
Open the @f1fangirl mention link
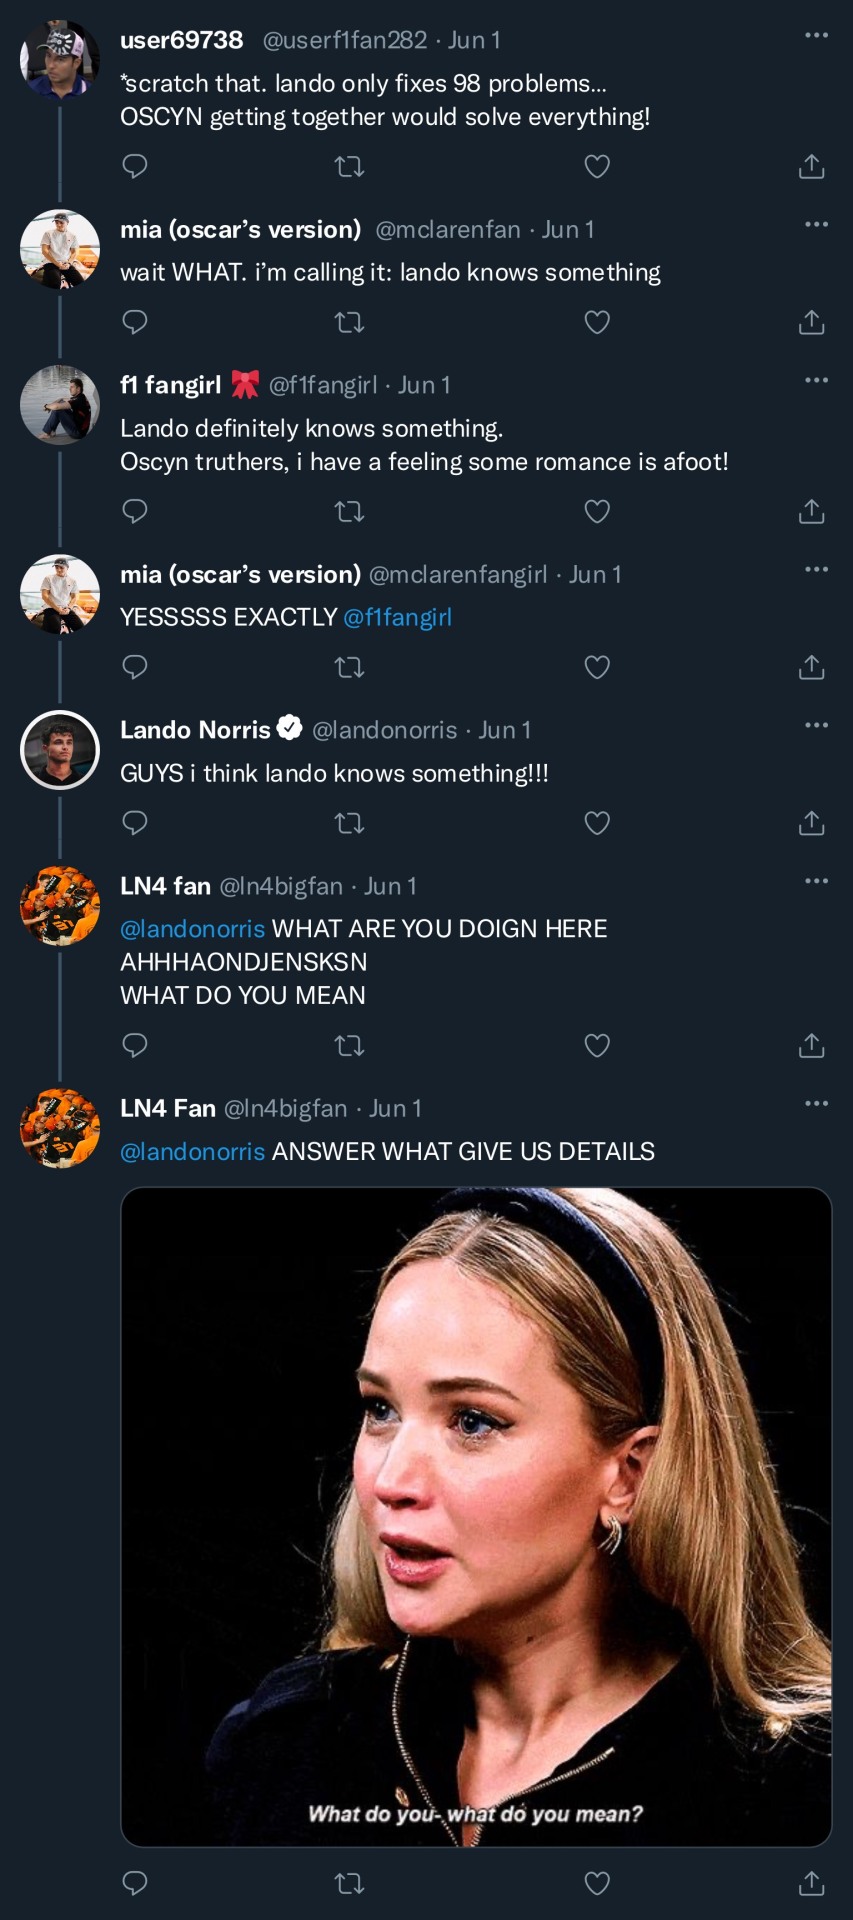pyautogui.click(x=397, y=617)
